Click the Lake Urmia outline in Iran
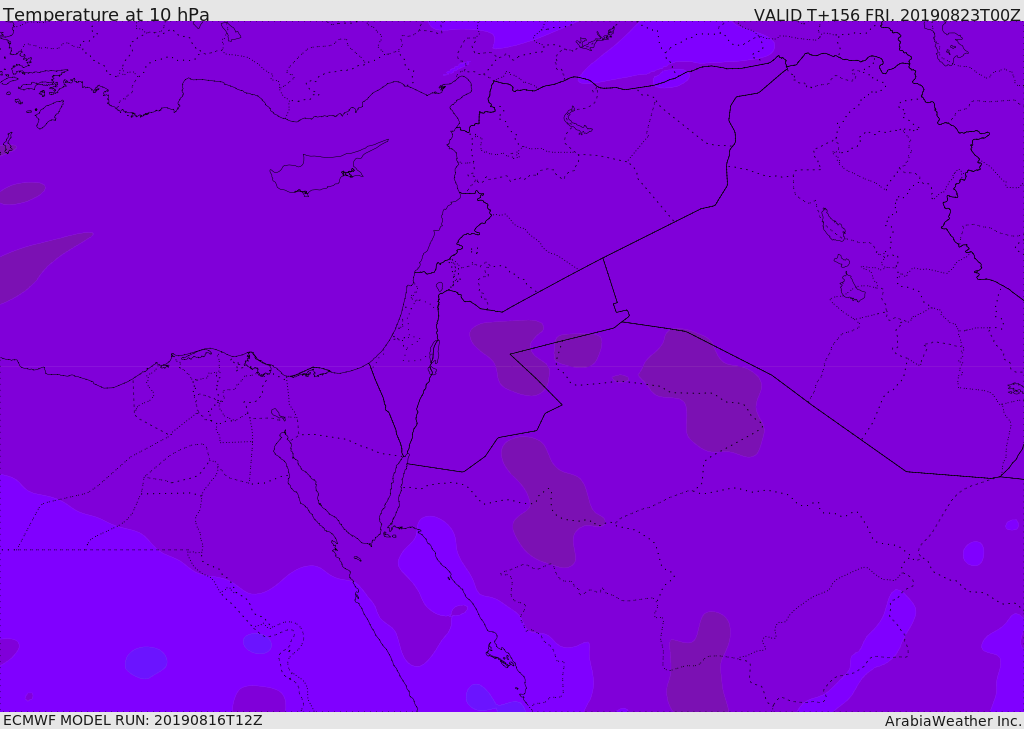 pos(833,225)
